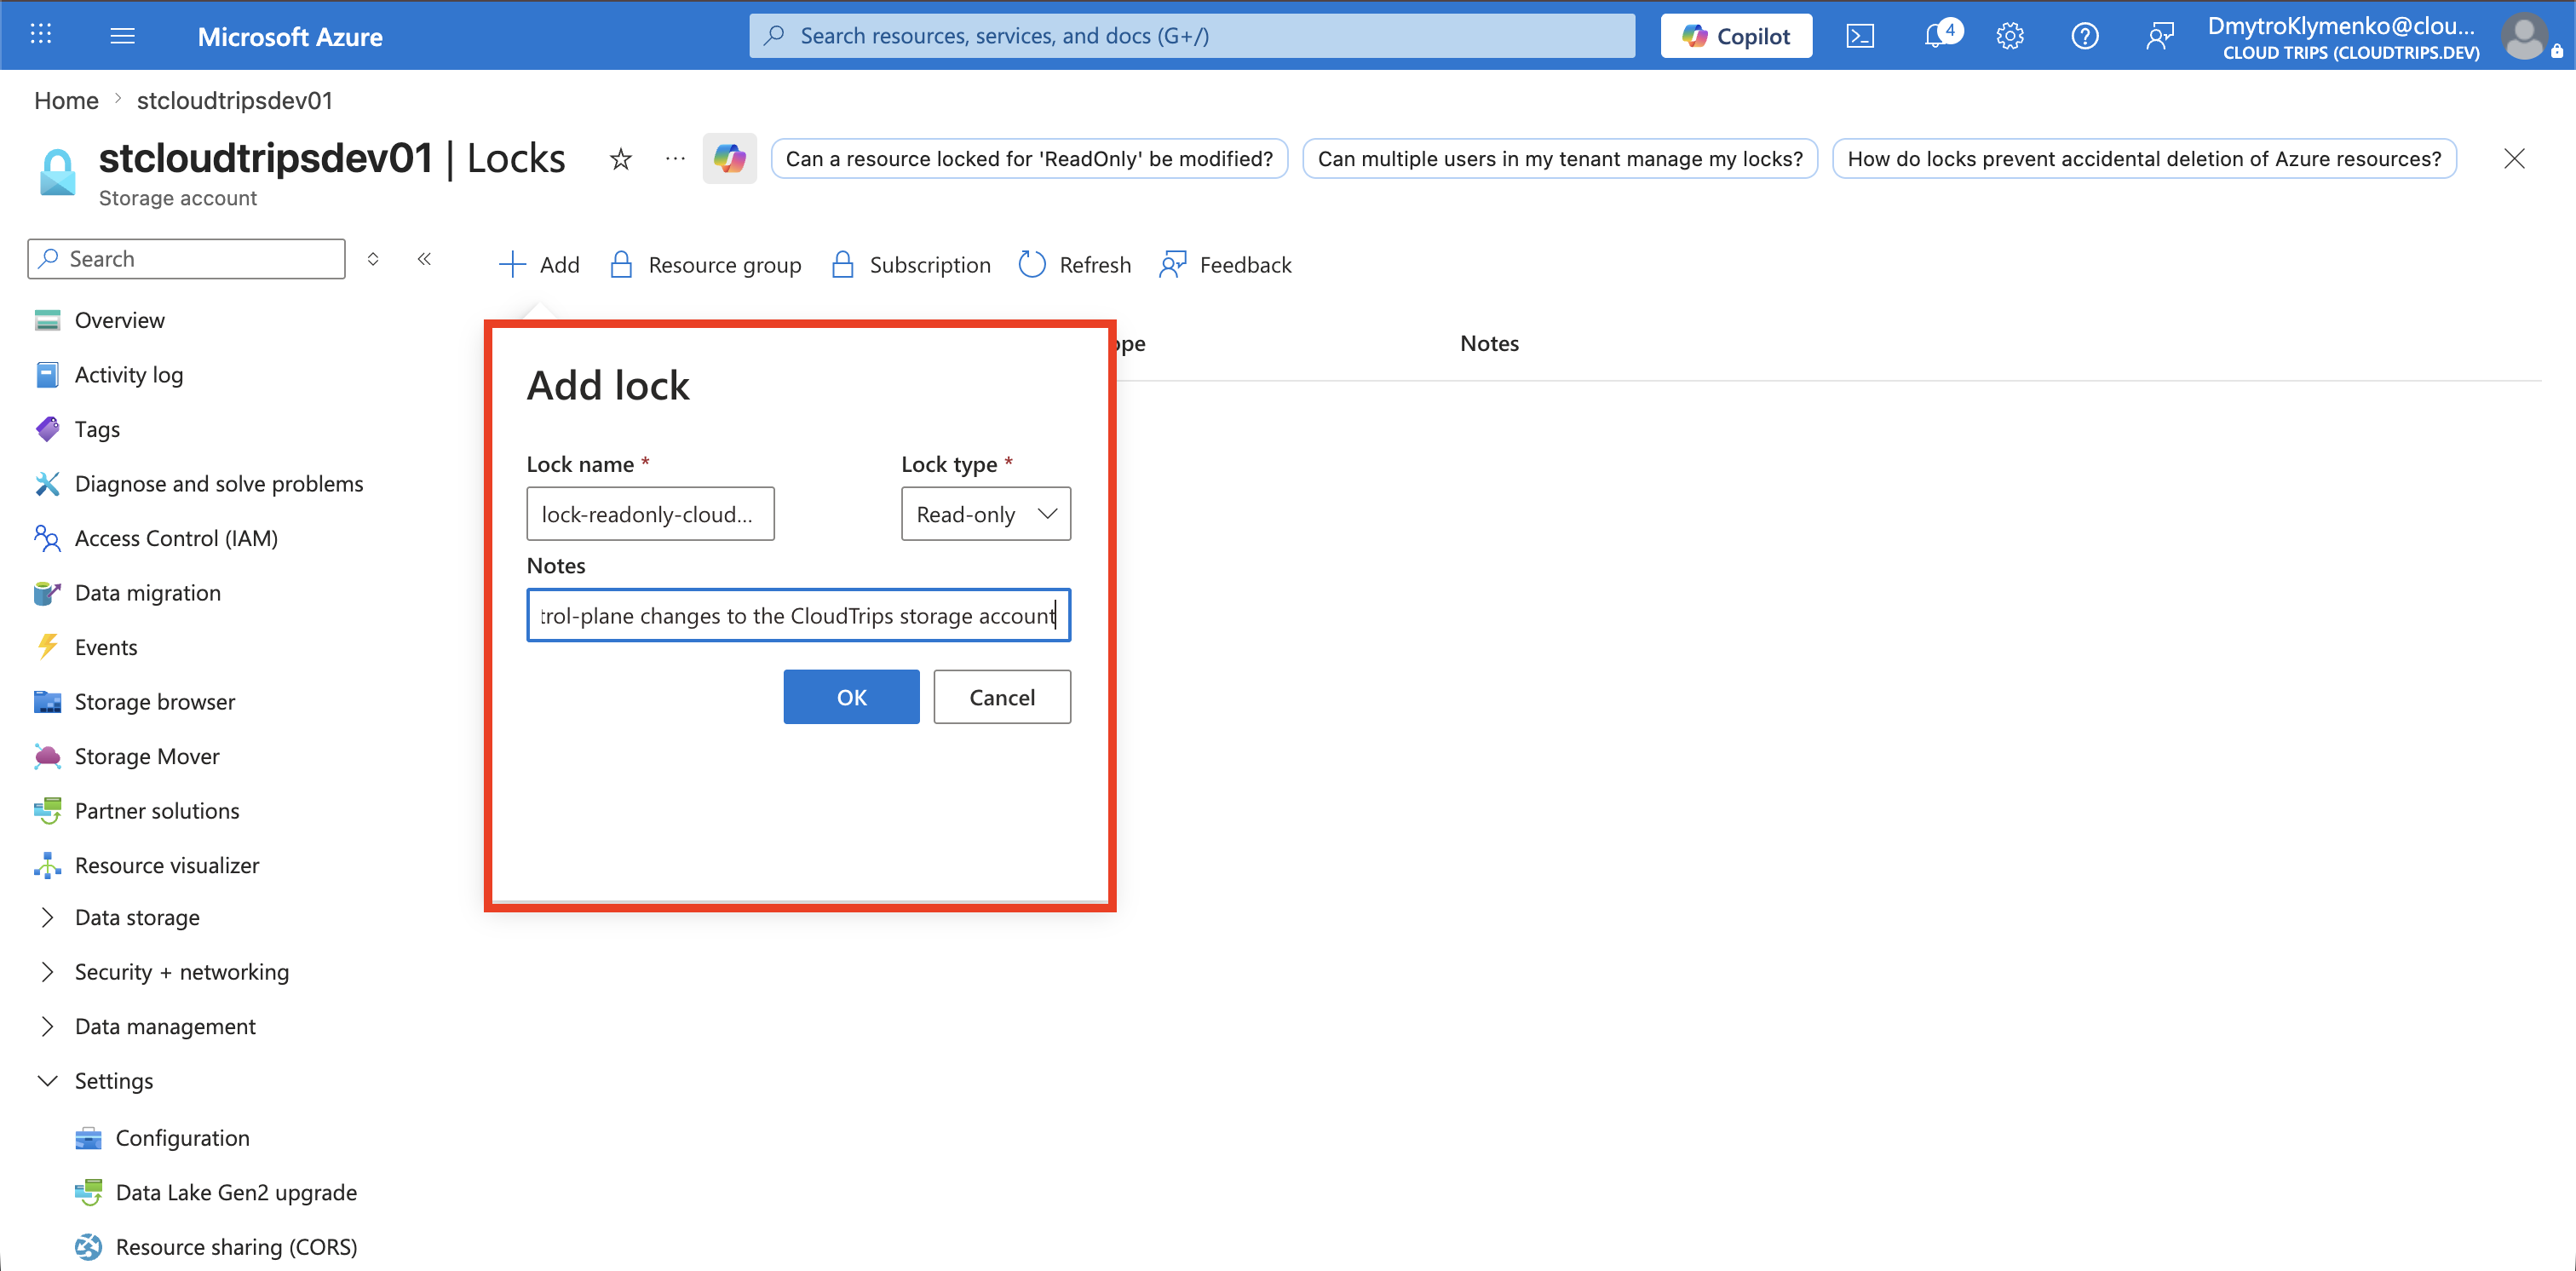Open top bar feedback icon
This screenshot has height=1271, width=2576.
(2160, 36)
